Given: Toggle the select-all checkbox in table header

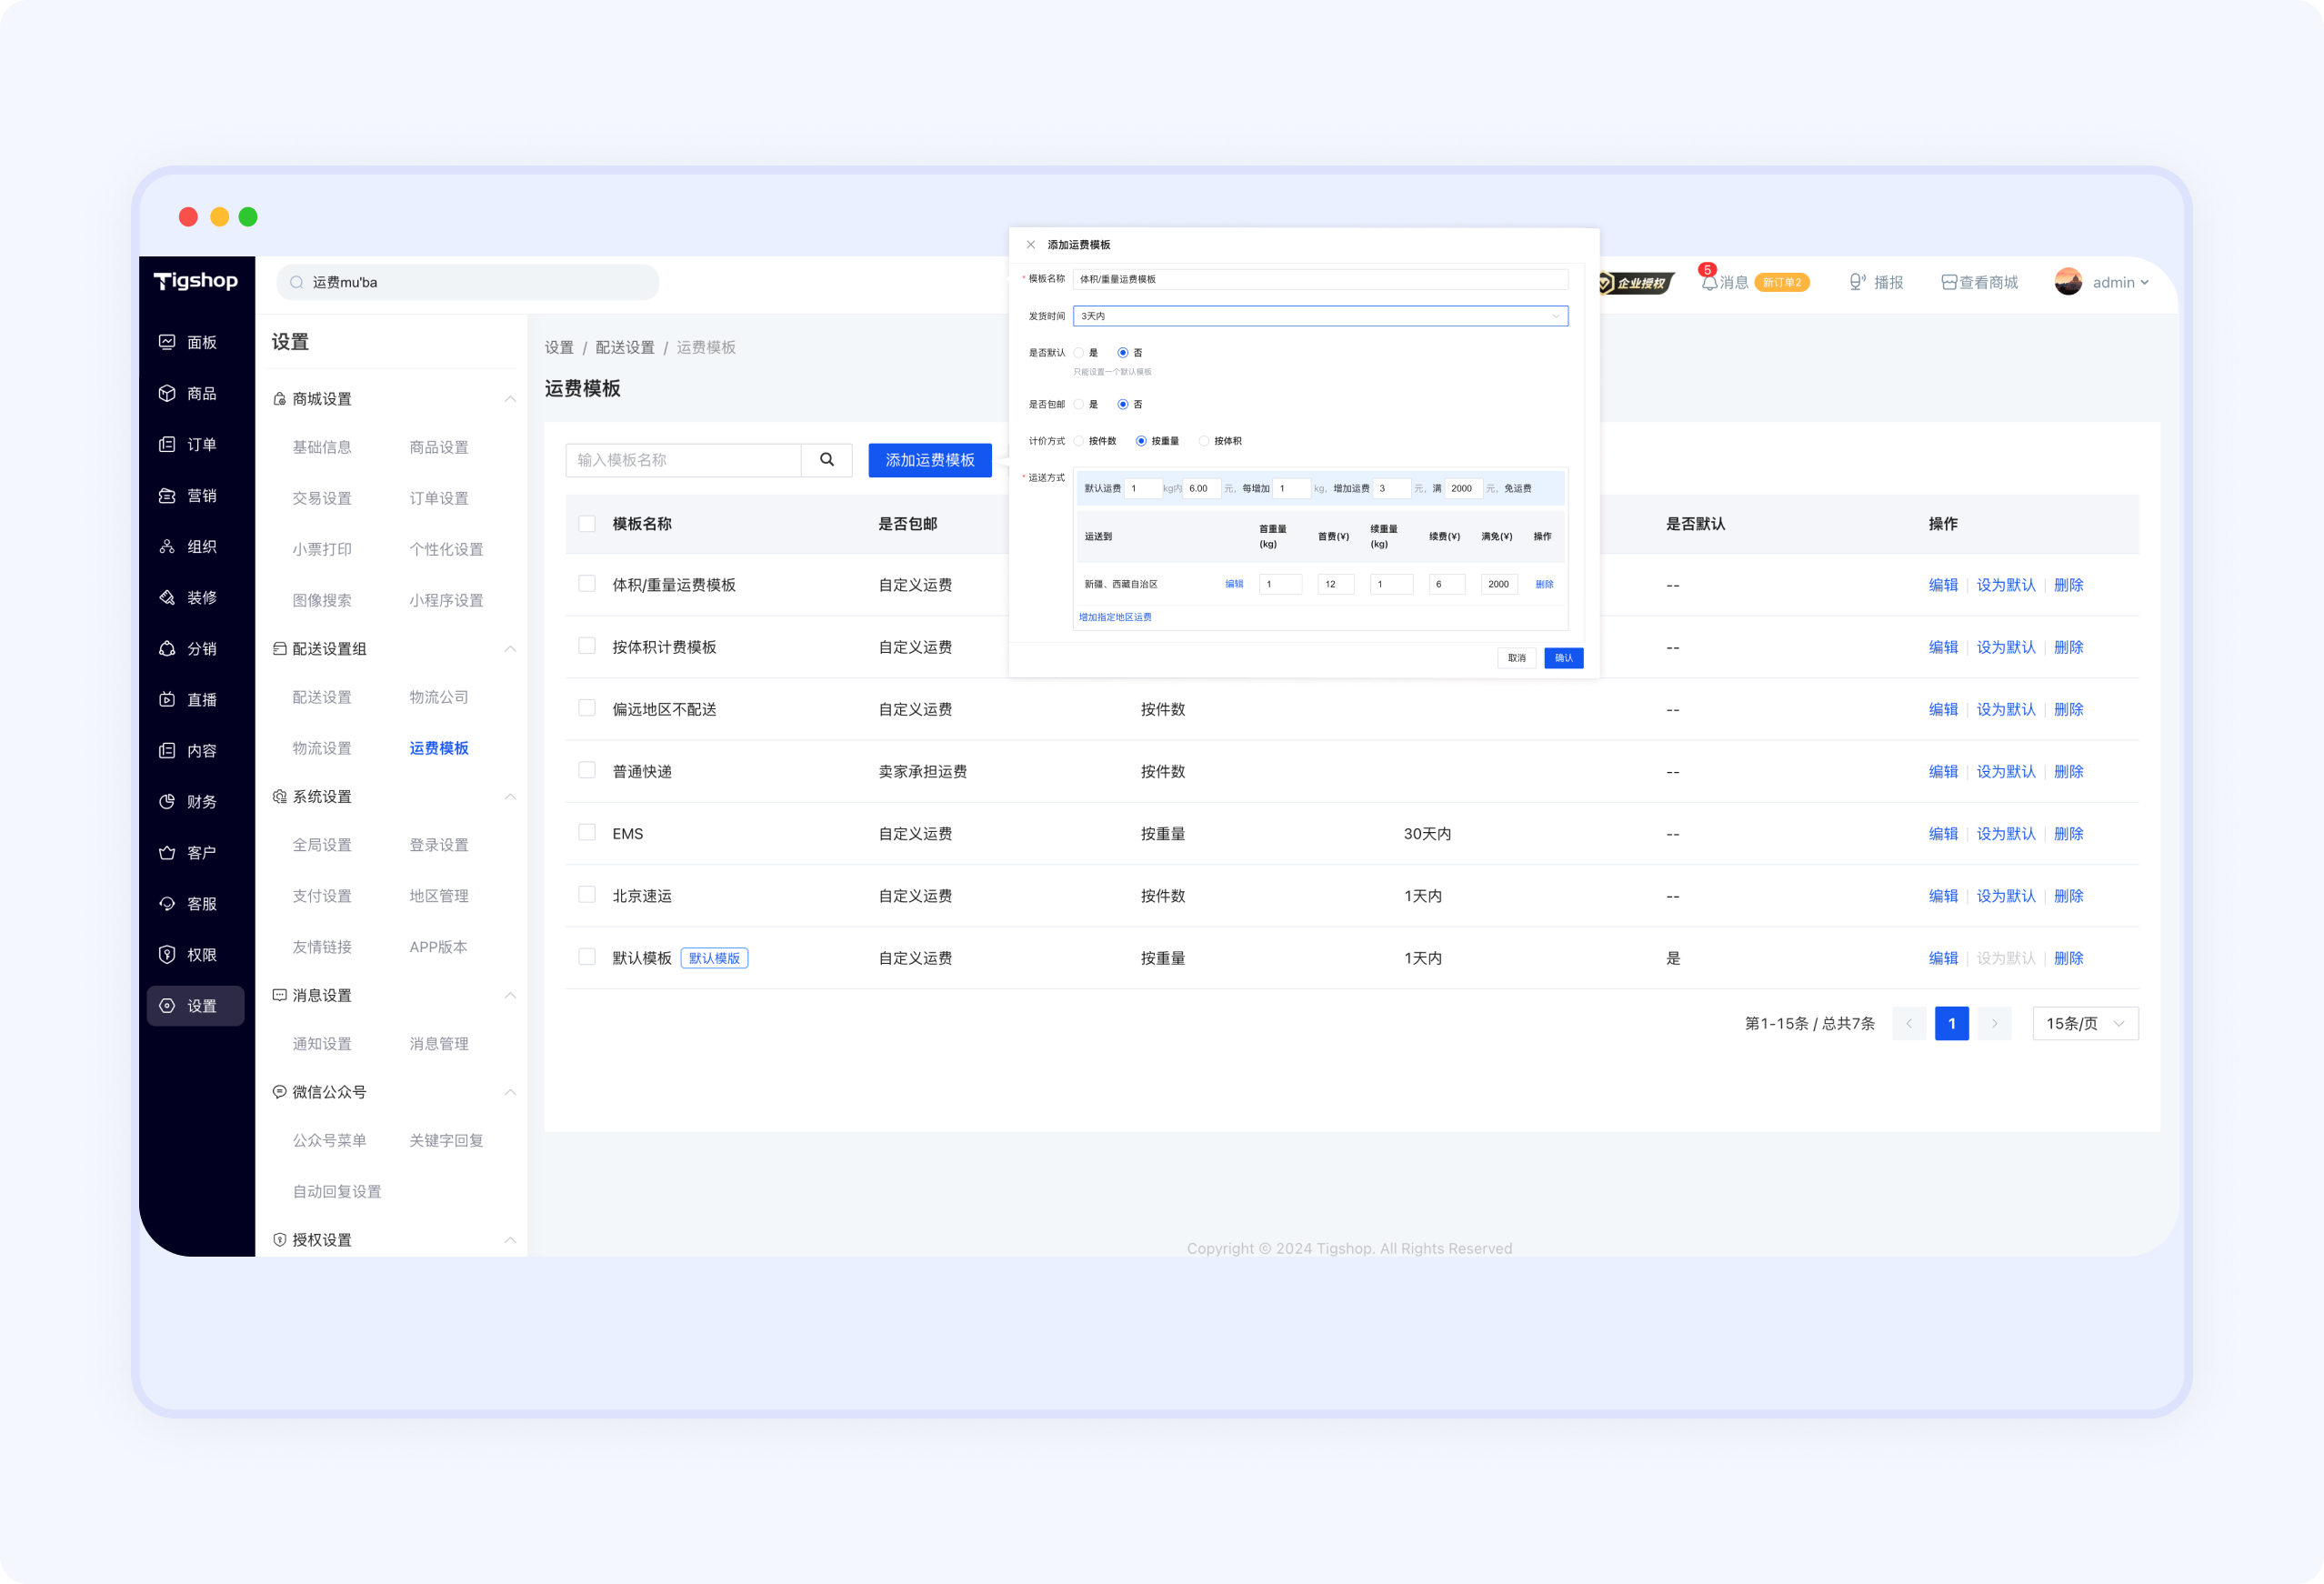Looking at the screenshot, I should coord(587,523).
